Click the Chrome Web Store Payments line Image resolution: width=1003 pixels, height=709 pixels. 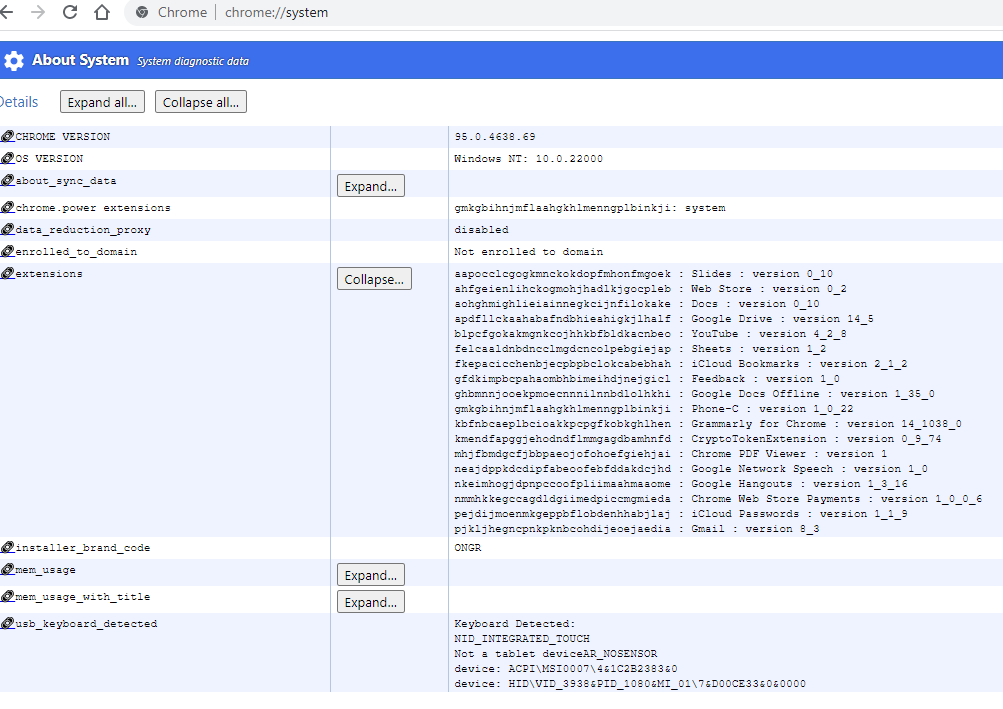pyautogui.click(x=718, y=499)
